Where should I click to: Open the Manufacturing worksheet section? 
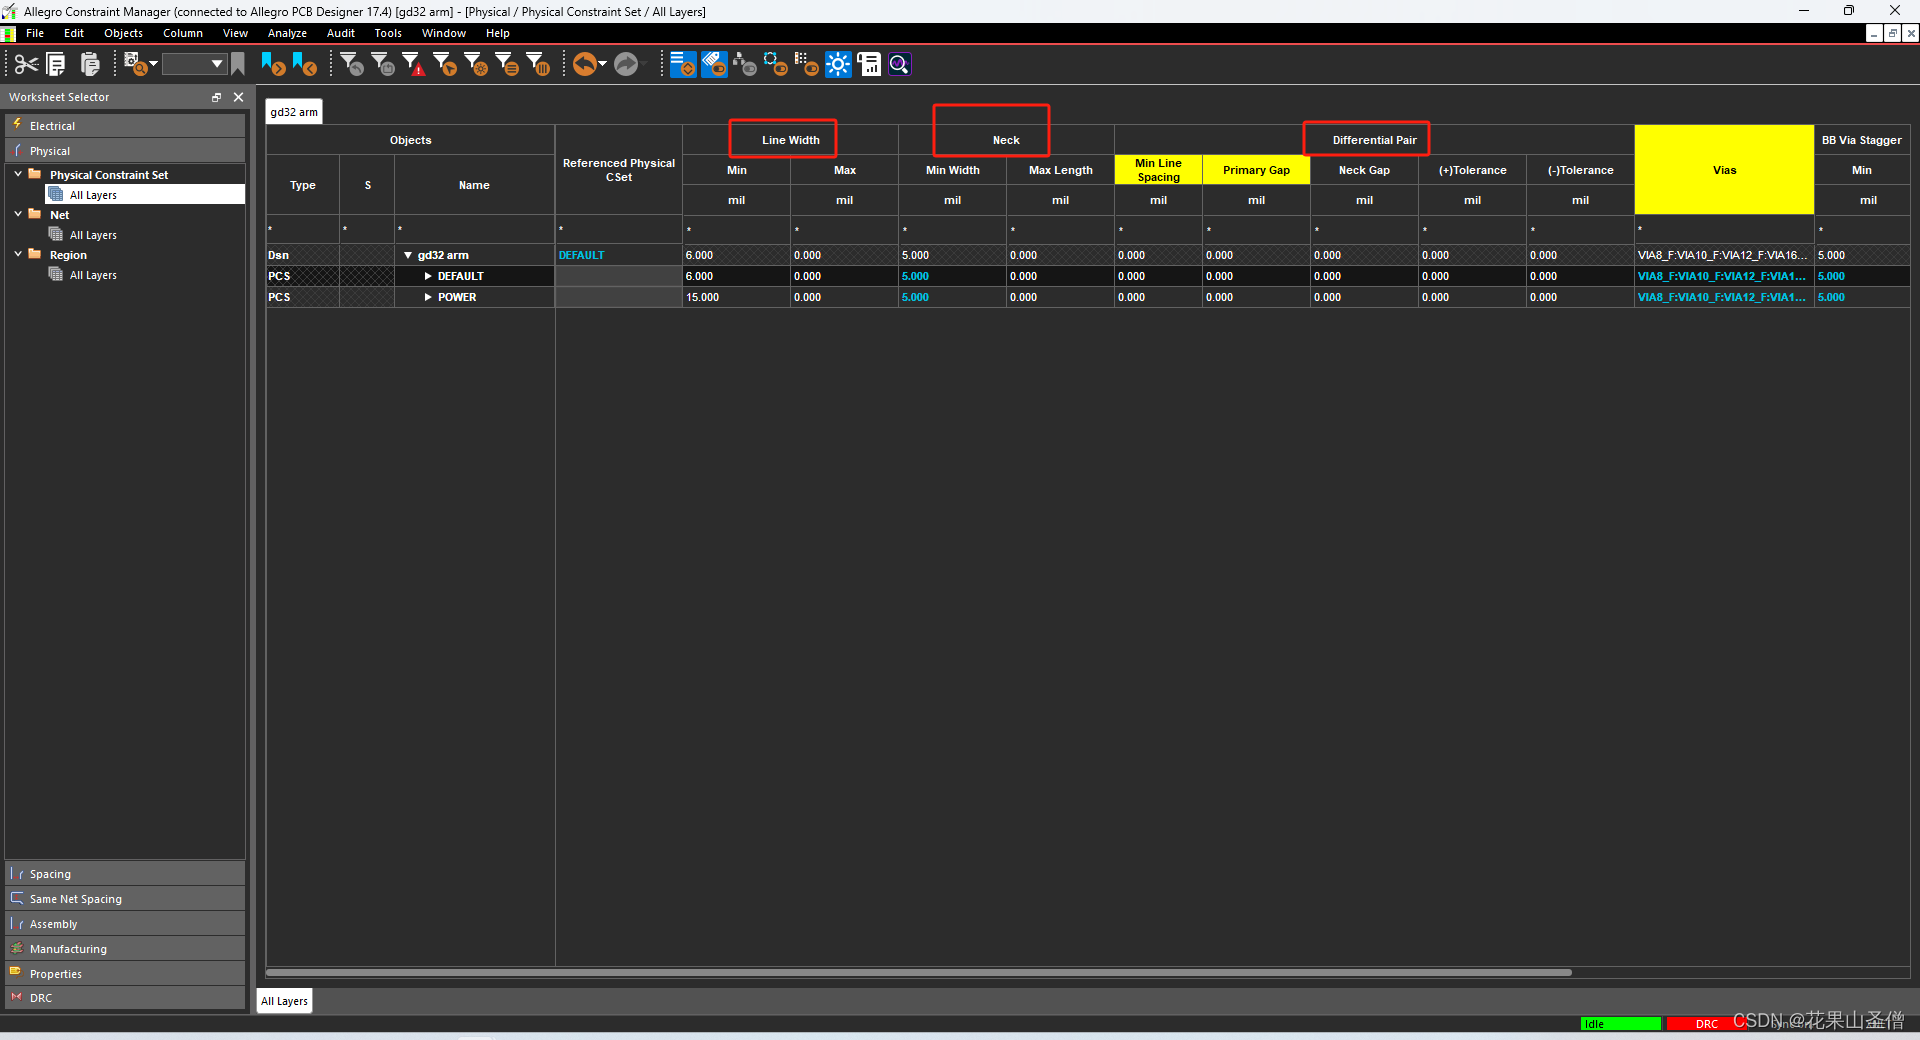(125, 949)
